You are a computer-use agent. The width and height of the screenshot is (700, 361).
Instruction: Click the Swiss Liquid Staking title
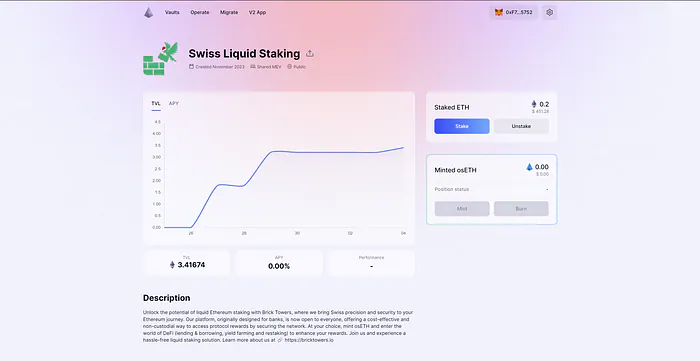[x=244, y=54]
